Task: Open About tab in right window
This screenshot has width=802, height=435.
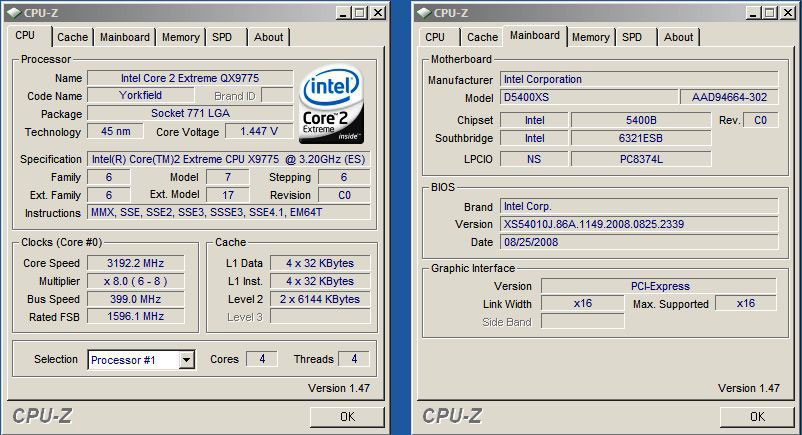Action: tap(679, 37)
